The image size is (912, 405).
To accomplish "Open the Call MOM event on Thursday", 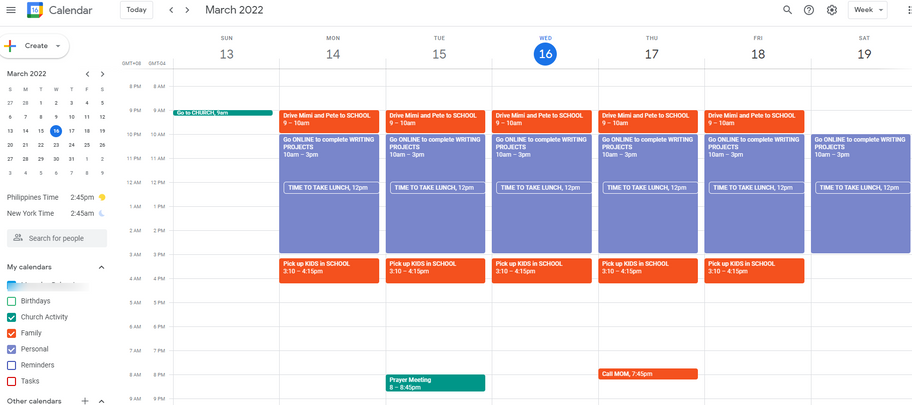I will click(x=647, y=374).
